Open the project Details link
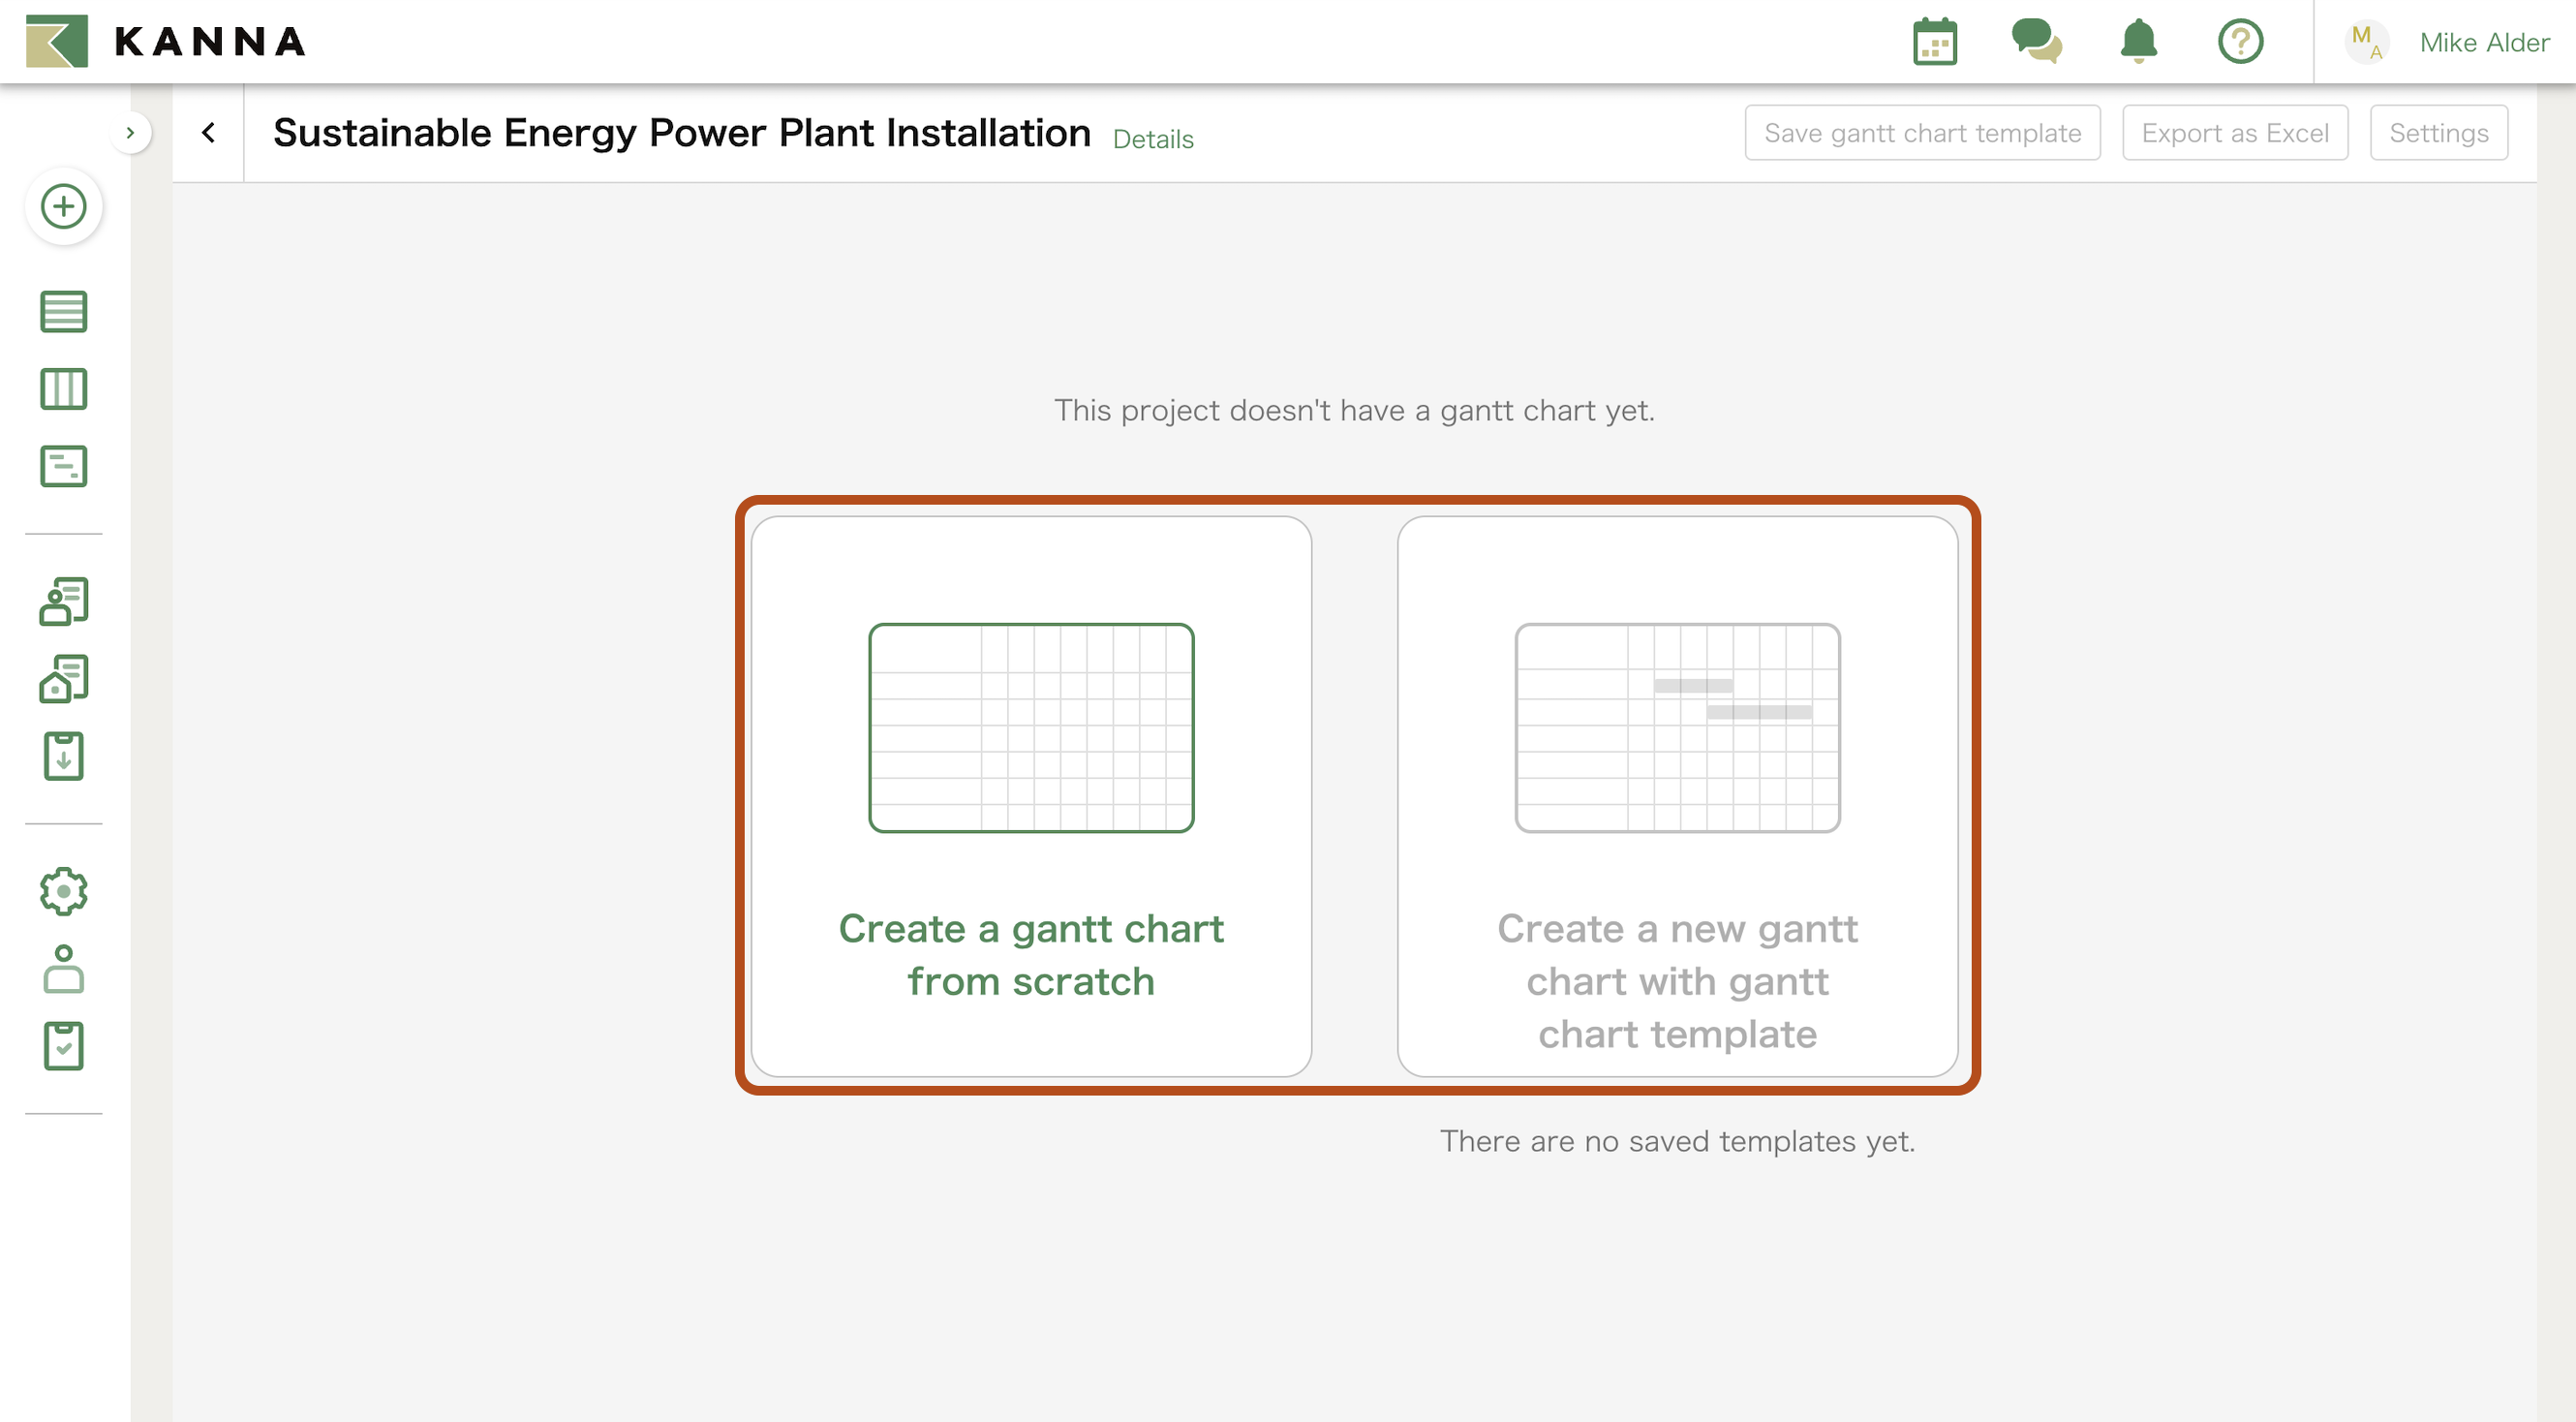This screenshot has width=2576, height=1422. tap(1152, 139)
